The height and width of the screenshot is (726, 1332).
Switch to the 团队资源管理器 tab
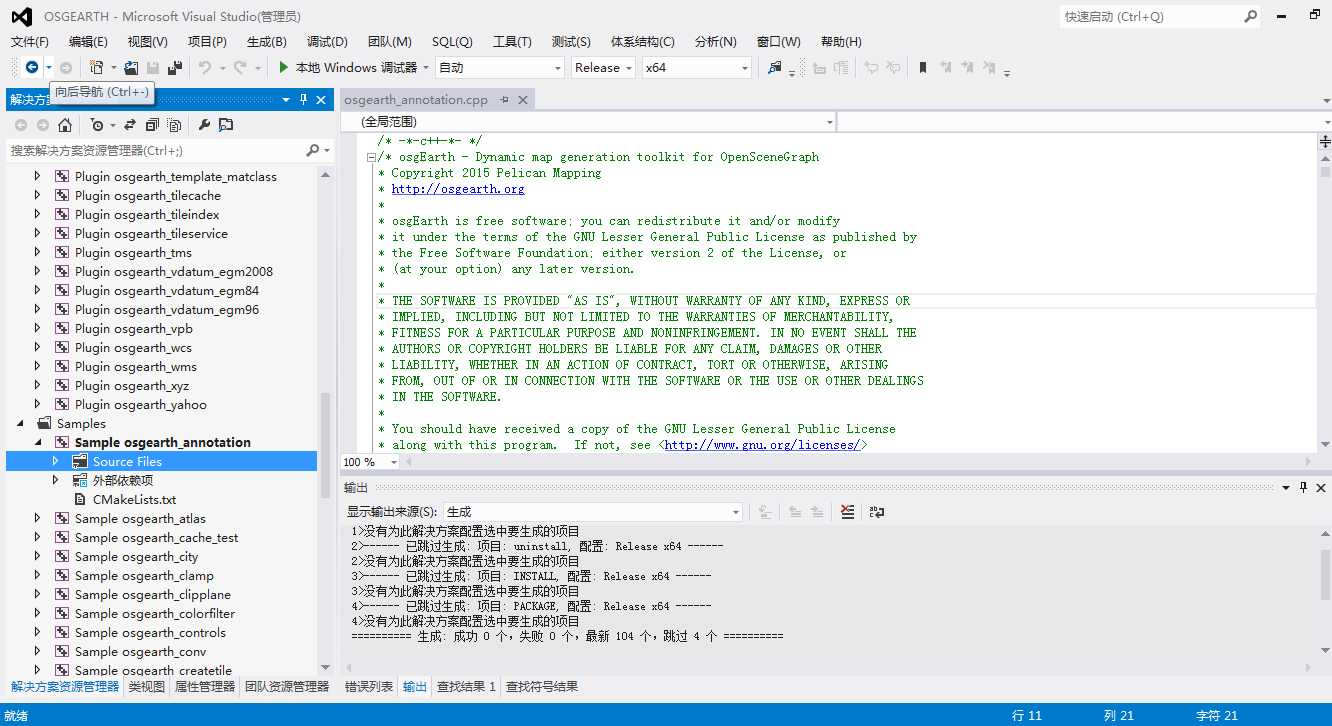(x=287, y=686)
